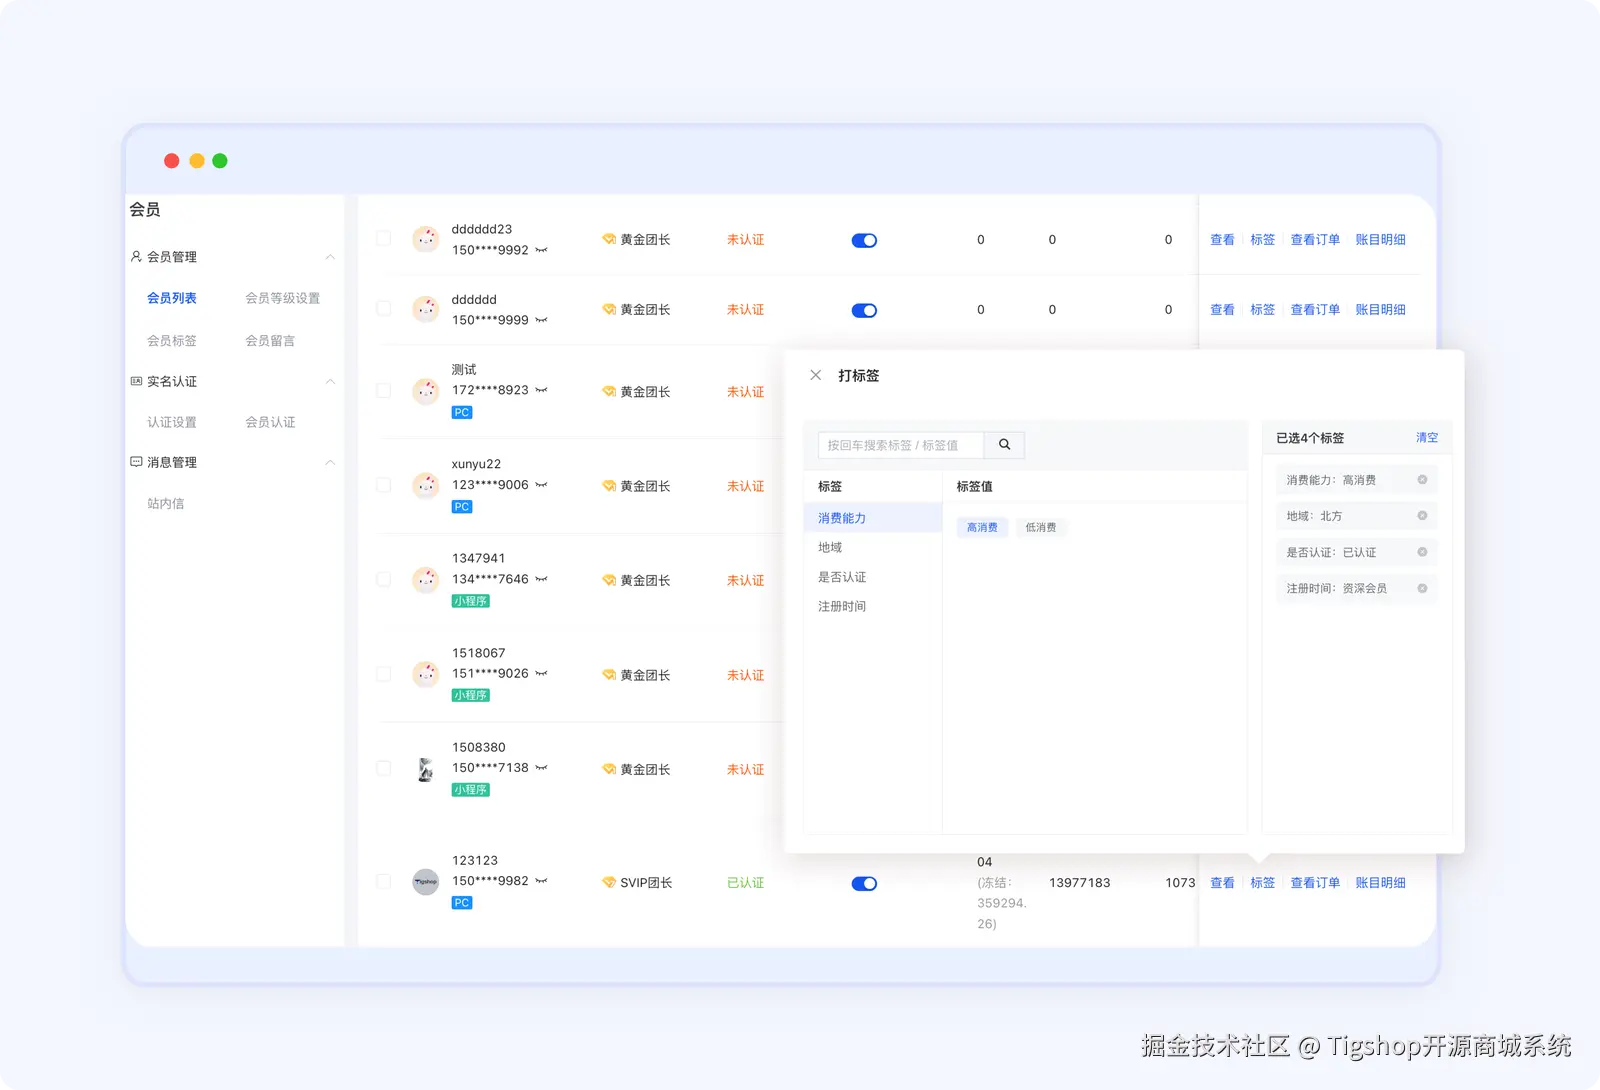Image resolution: width=1600 pixels, height=1090 pixels.
Task: Reveal the phone number 151****9026
Action: tap(541, 673)
